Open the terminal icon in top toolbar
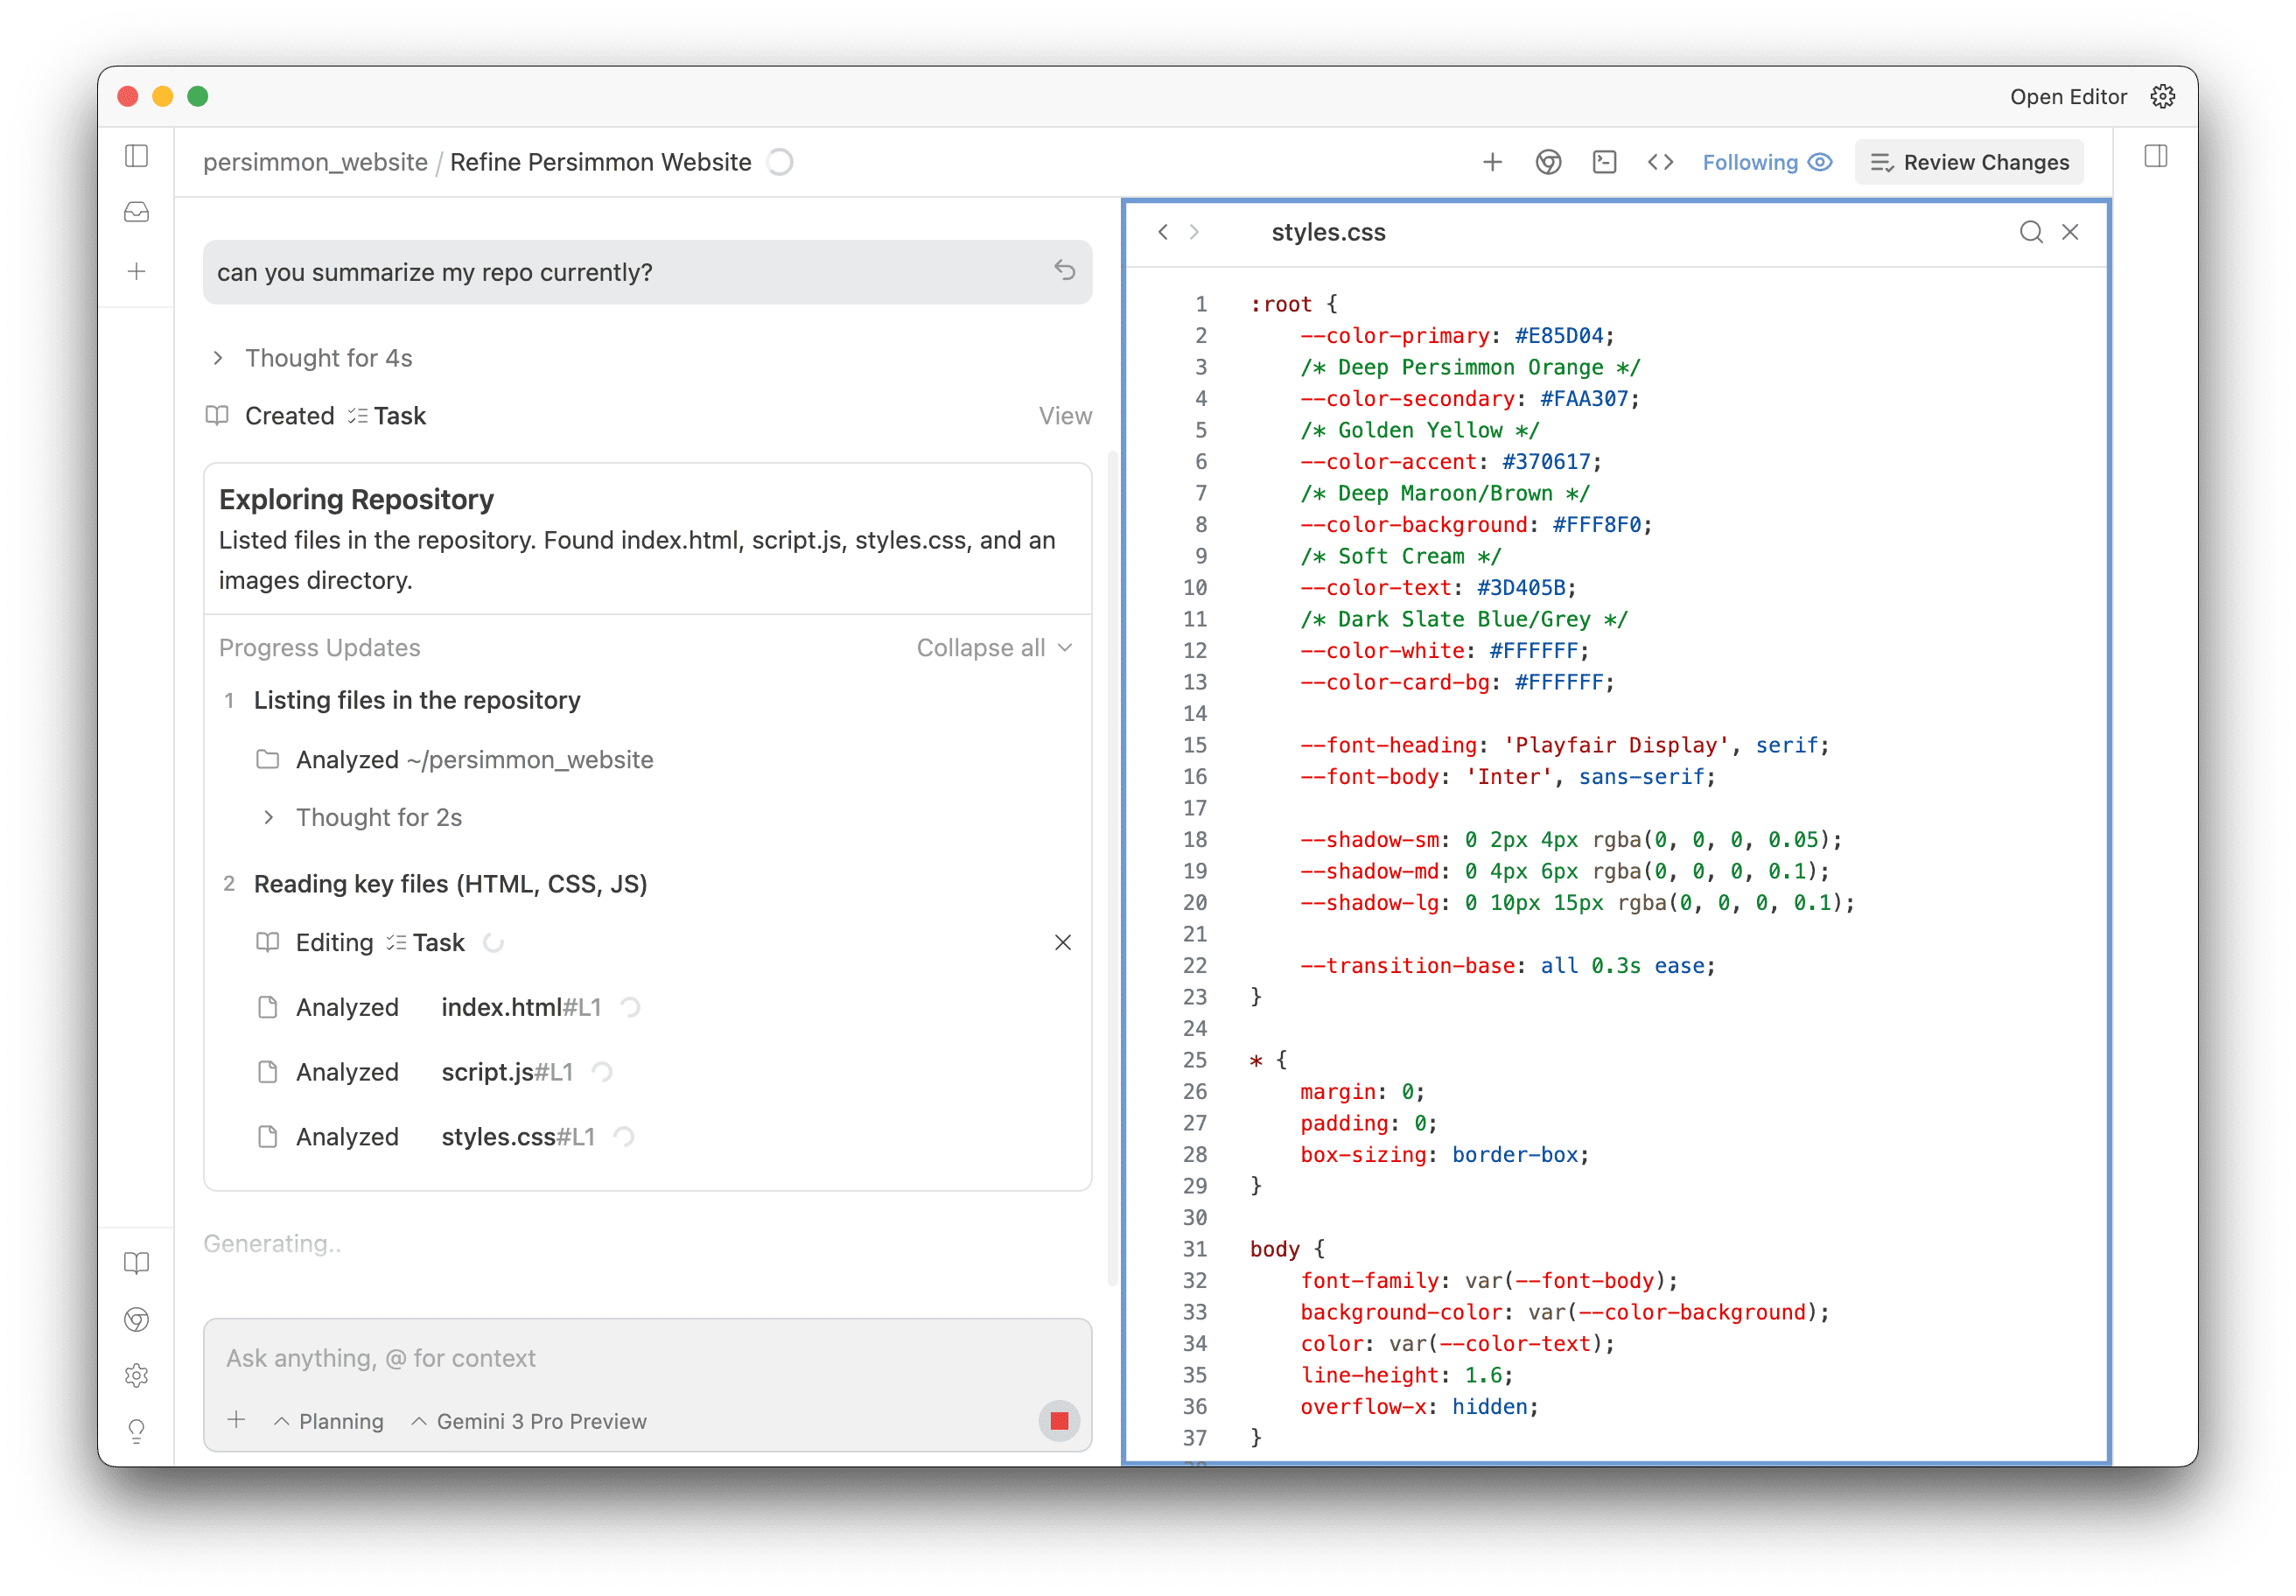The height and width of the screenshot is (1596, 2296). 1604,162
